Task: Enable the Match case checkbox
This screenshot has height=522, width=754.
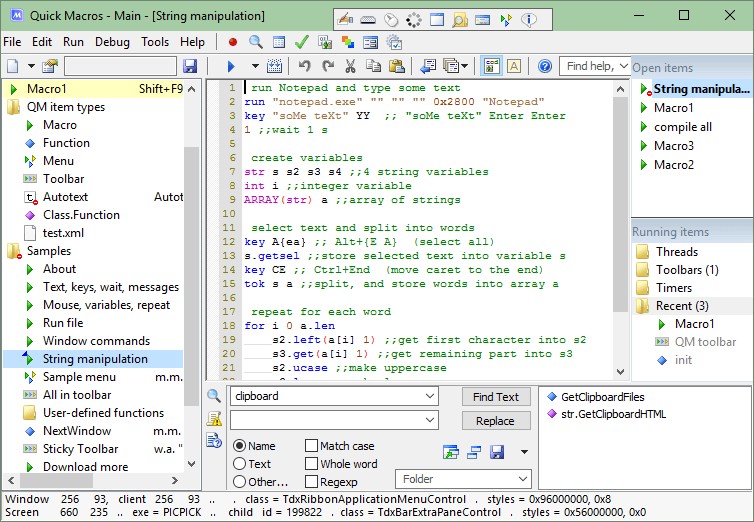Action: (x=312, y=446)
